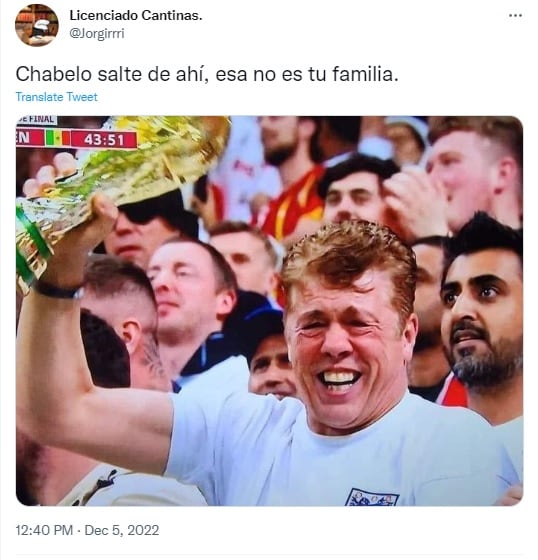
Task: Click the red EN team abbreviation box
Action: [x=30, y=137]
